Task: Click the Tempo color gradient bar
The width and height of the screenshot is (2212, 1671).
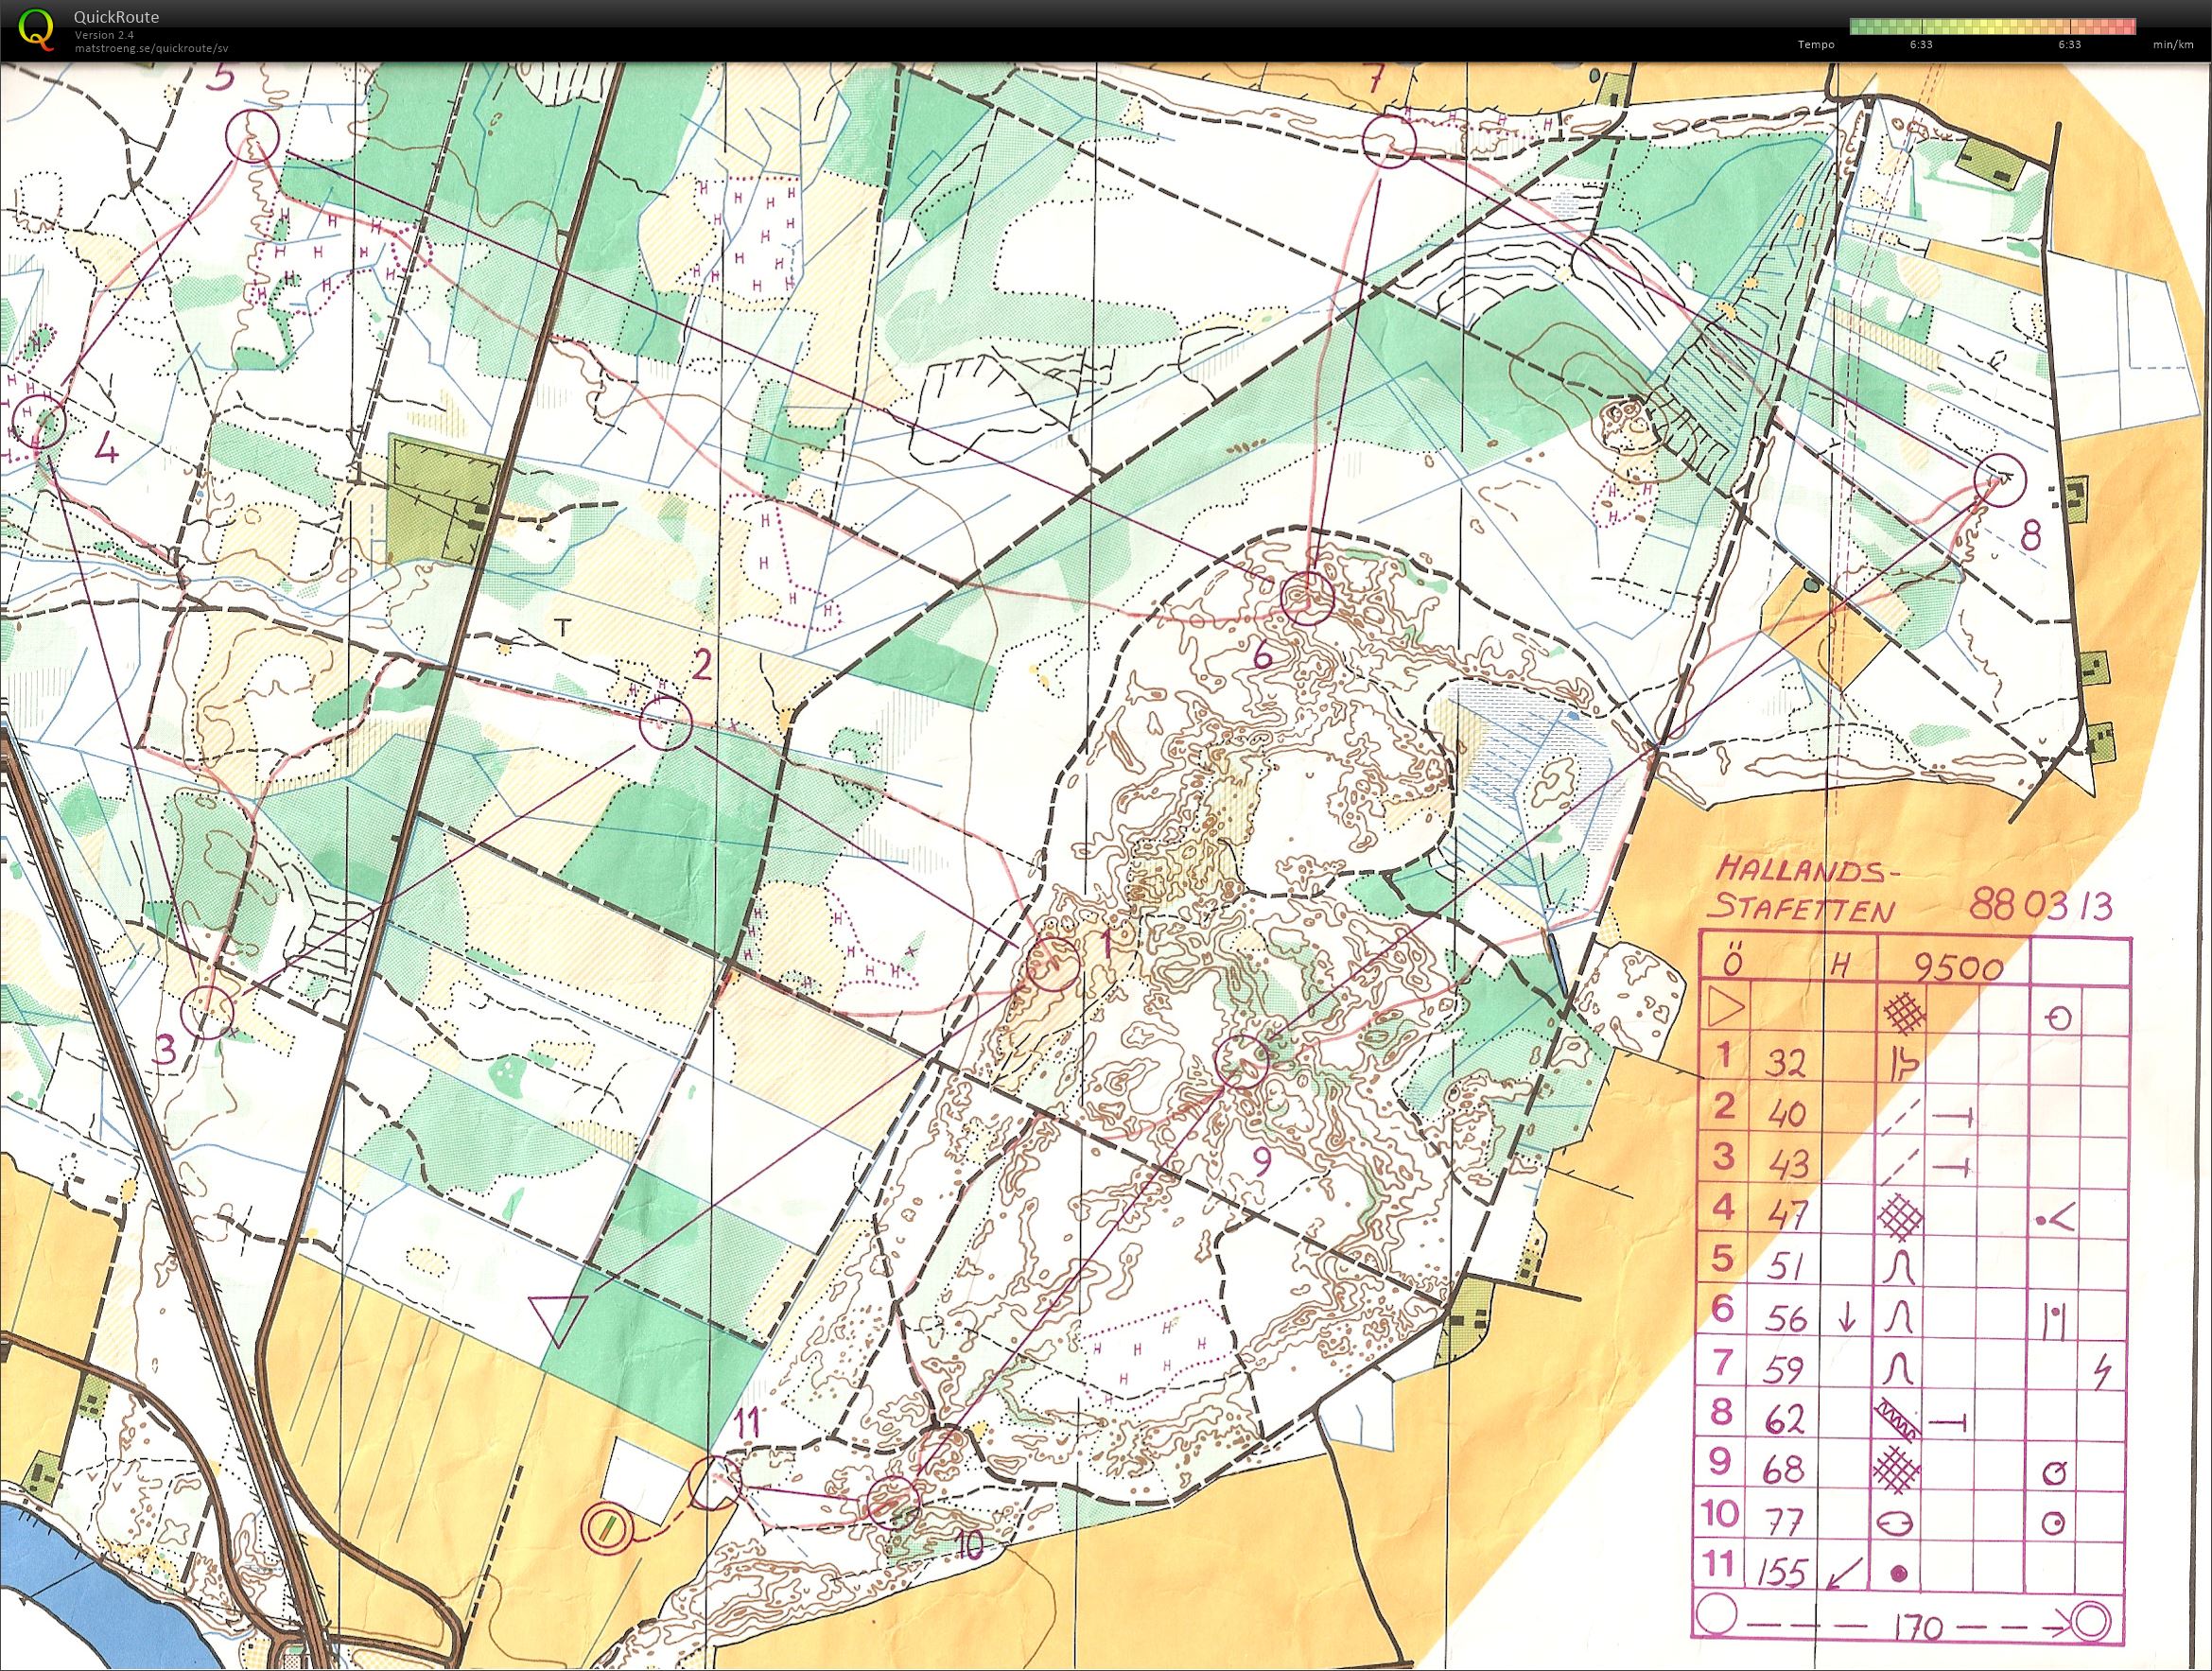Action: 1991,27
